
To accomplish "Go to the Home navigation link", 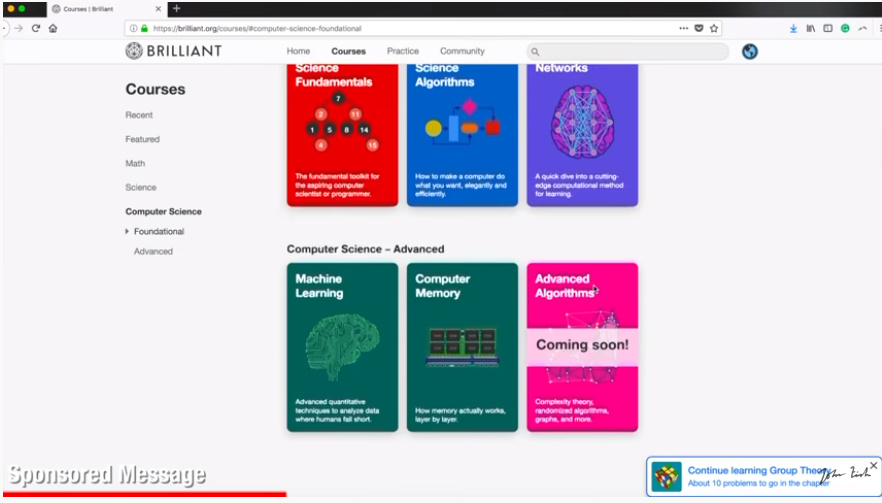I will pyautogui.click(x=298, y=51).
